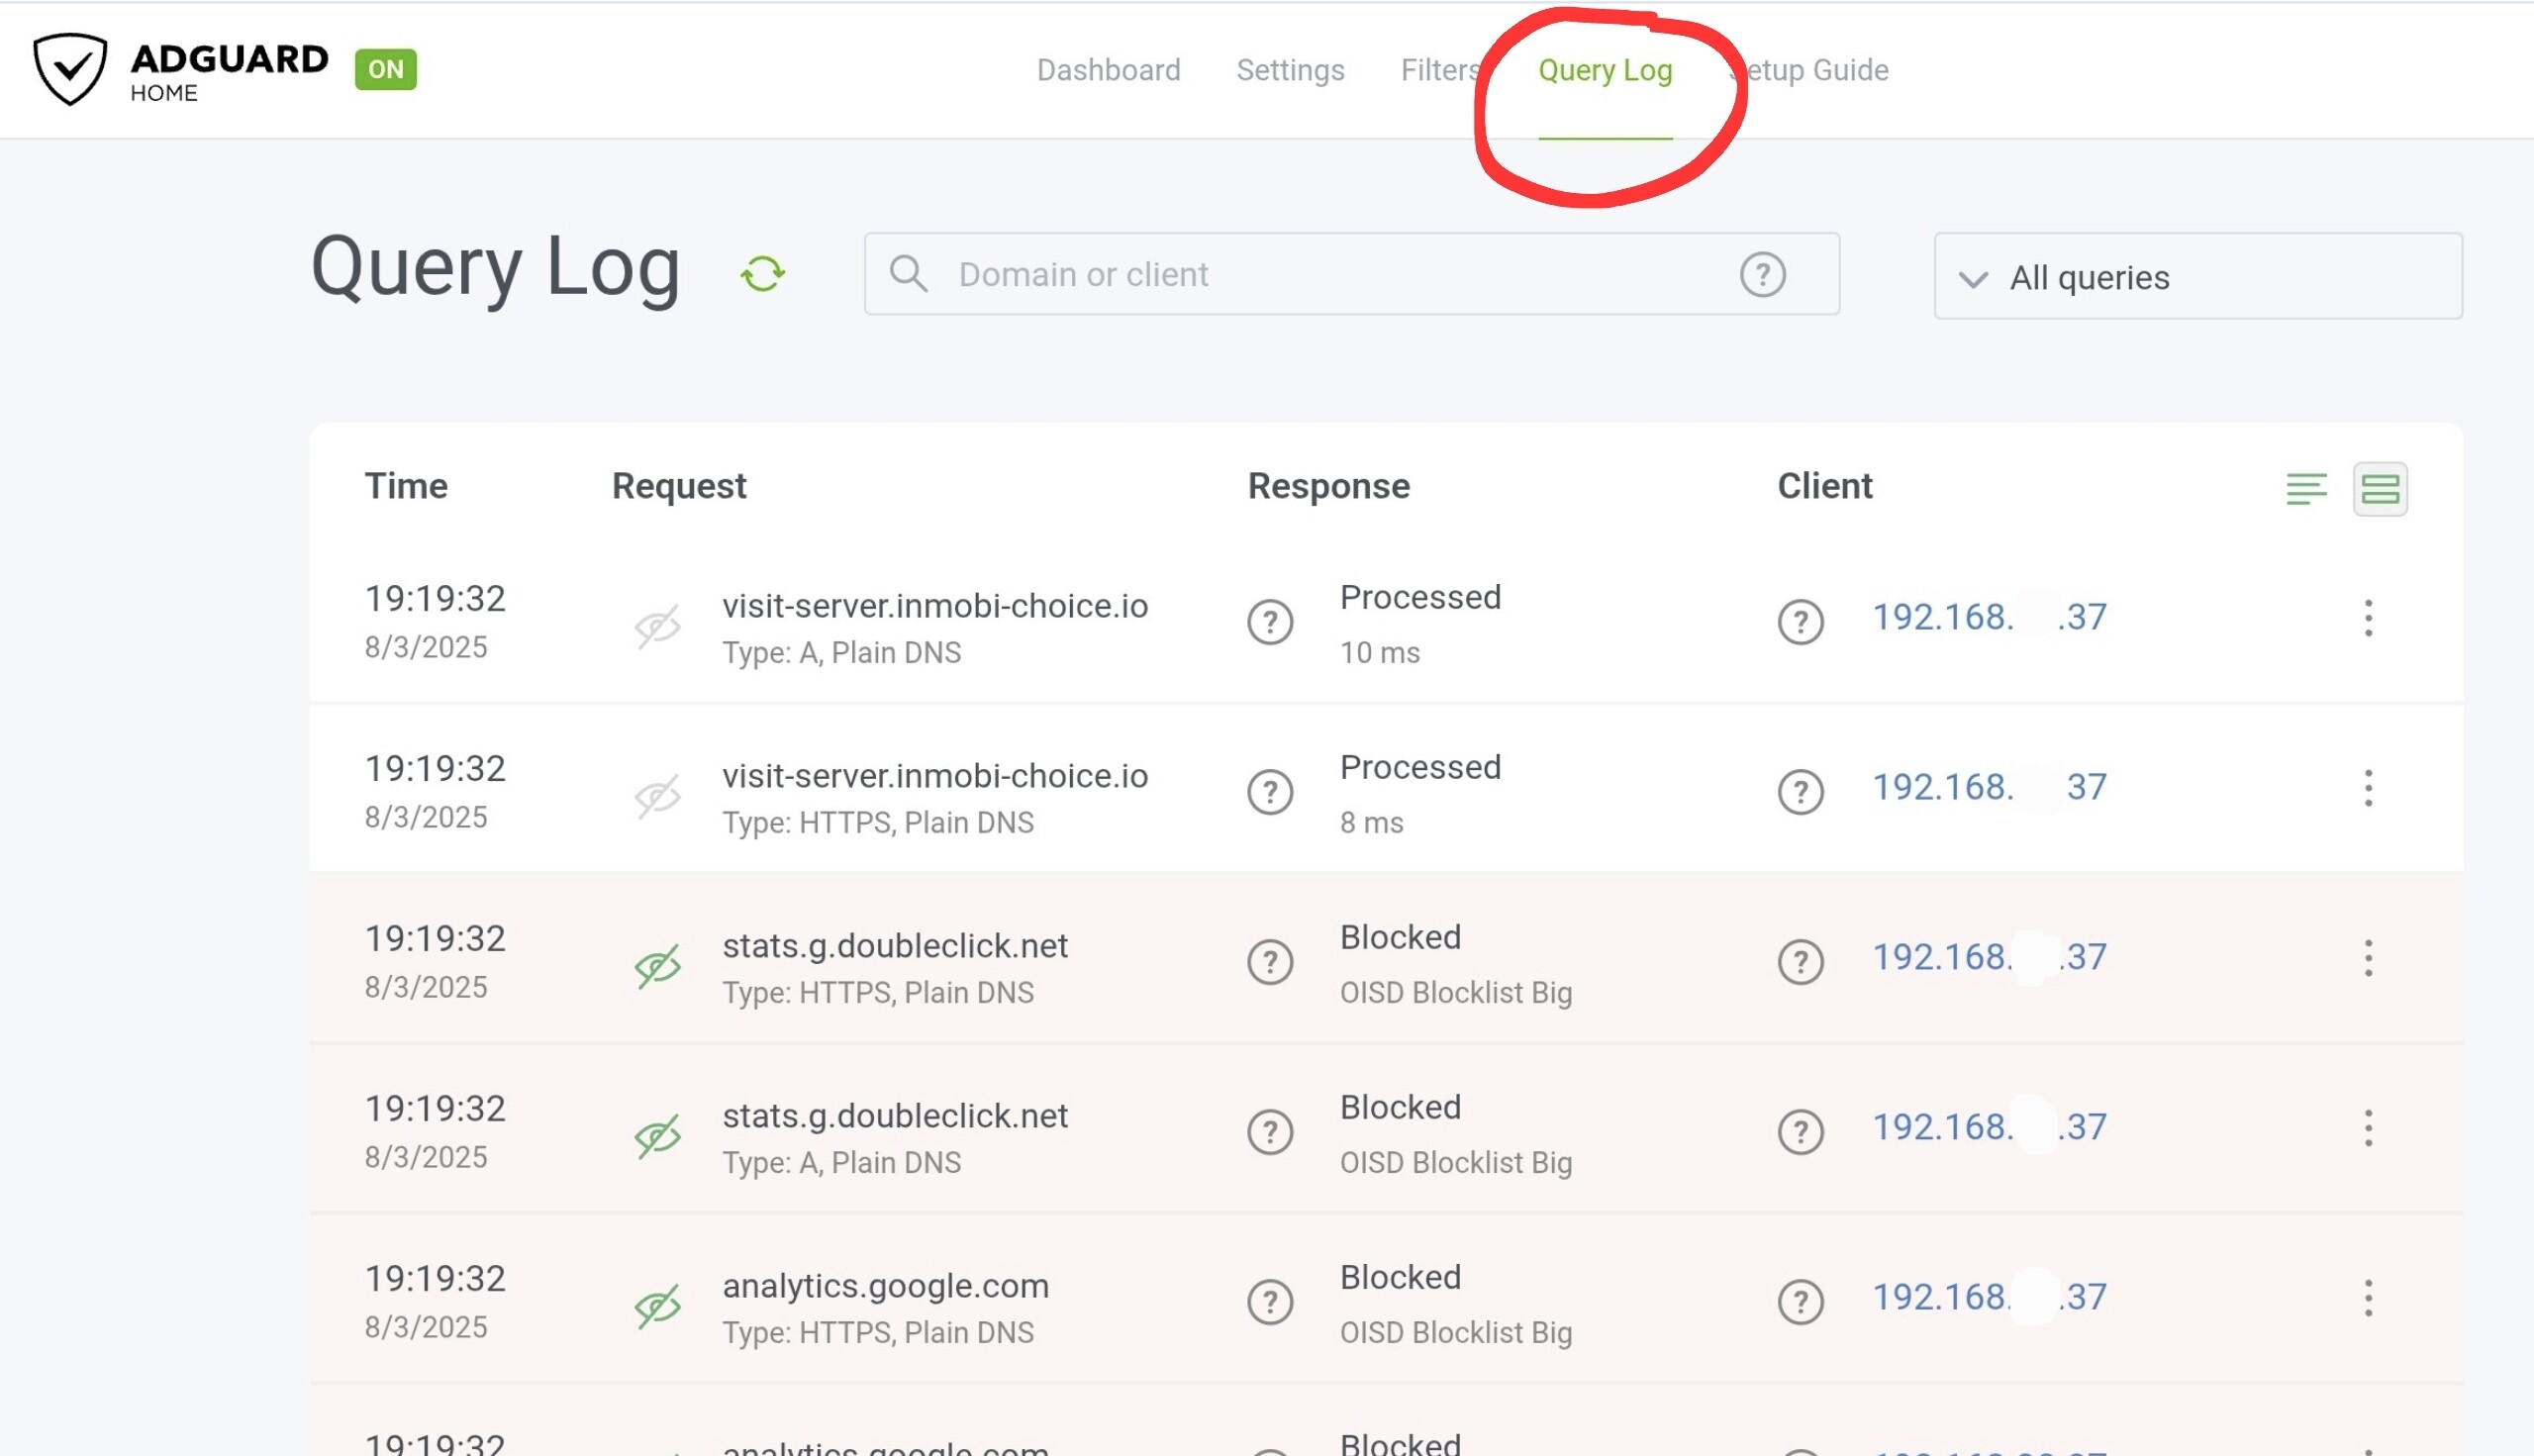Select the detailed row view icon
2534x1456 pixels.
click(x=2380, y=489)
